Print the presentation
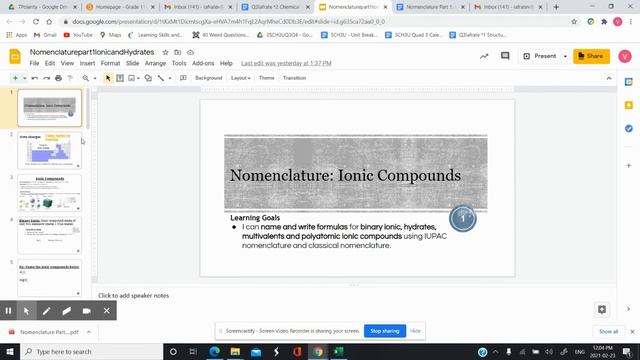Screen dimensions: 640x360 [x=58, y=78]
